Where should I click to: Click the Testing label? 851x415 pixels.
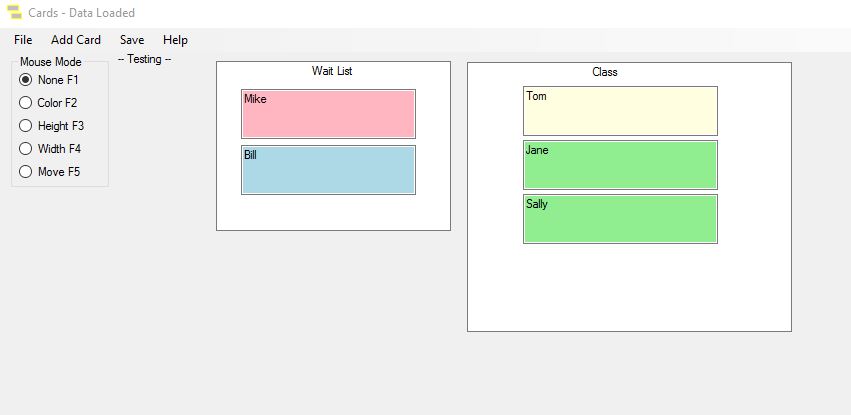[144, 60]
